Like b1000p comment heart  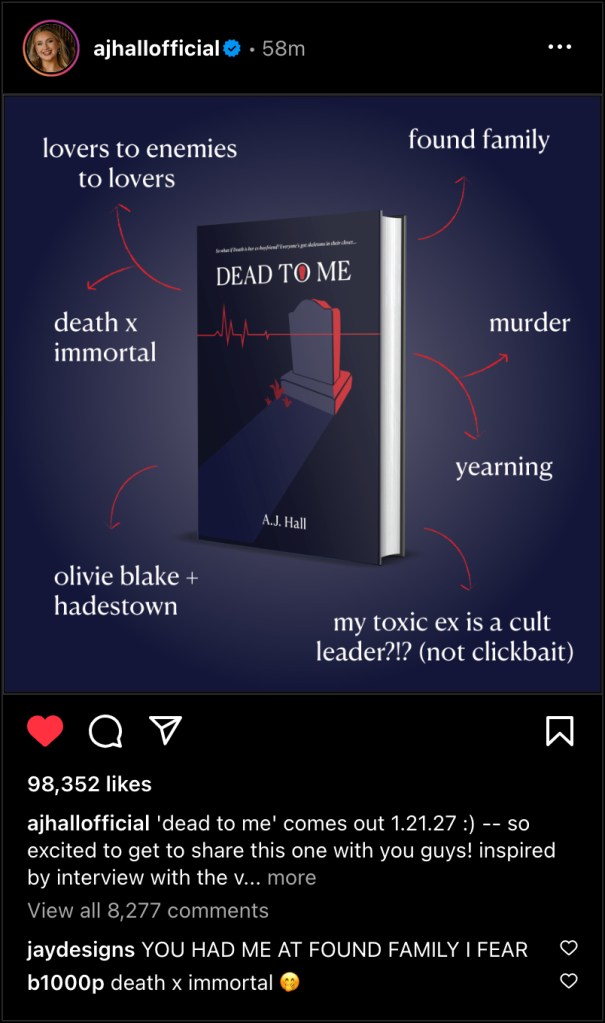(569, 981)
